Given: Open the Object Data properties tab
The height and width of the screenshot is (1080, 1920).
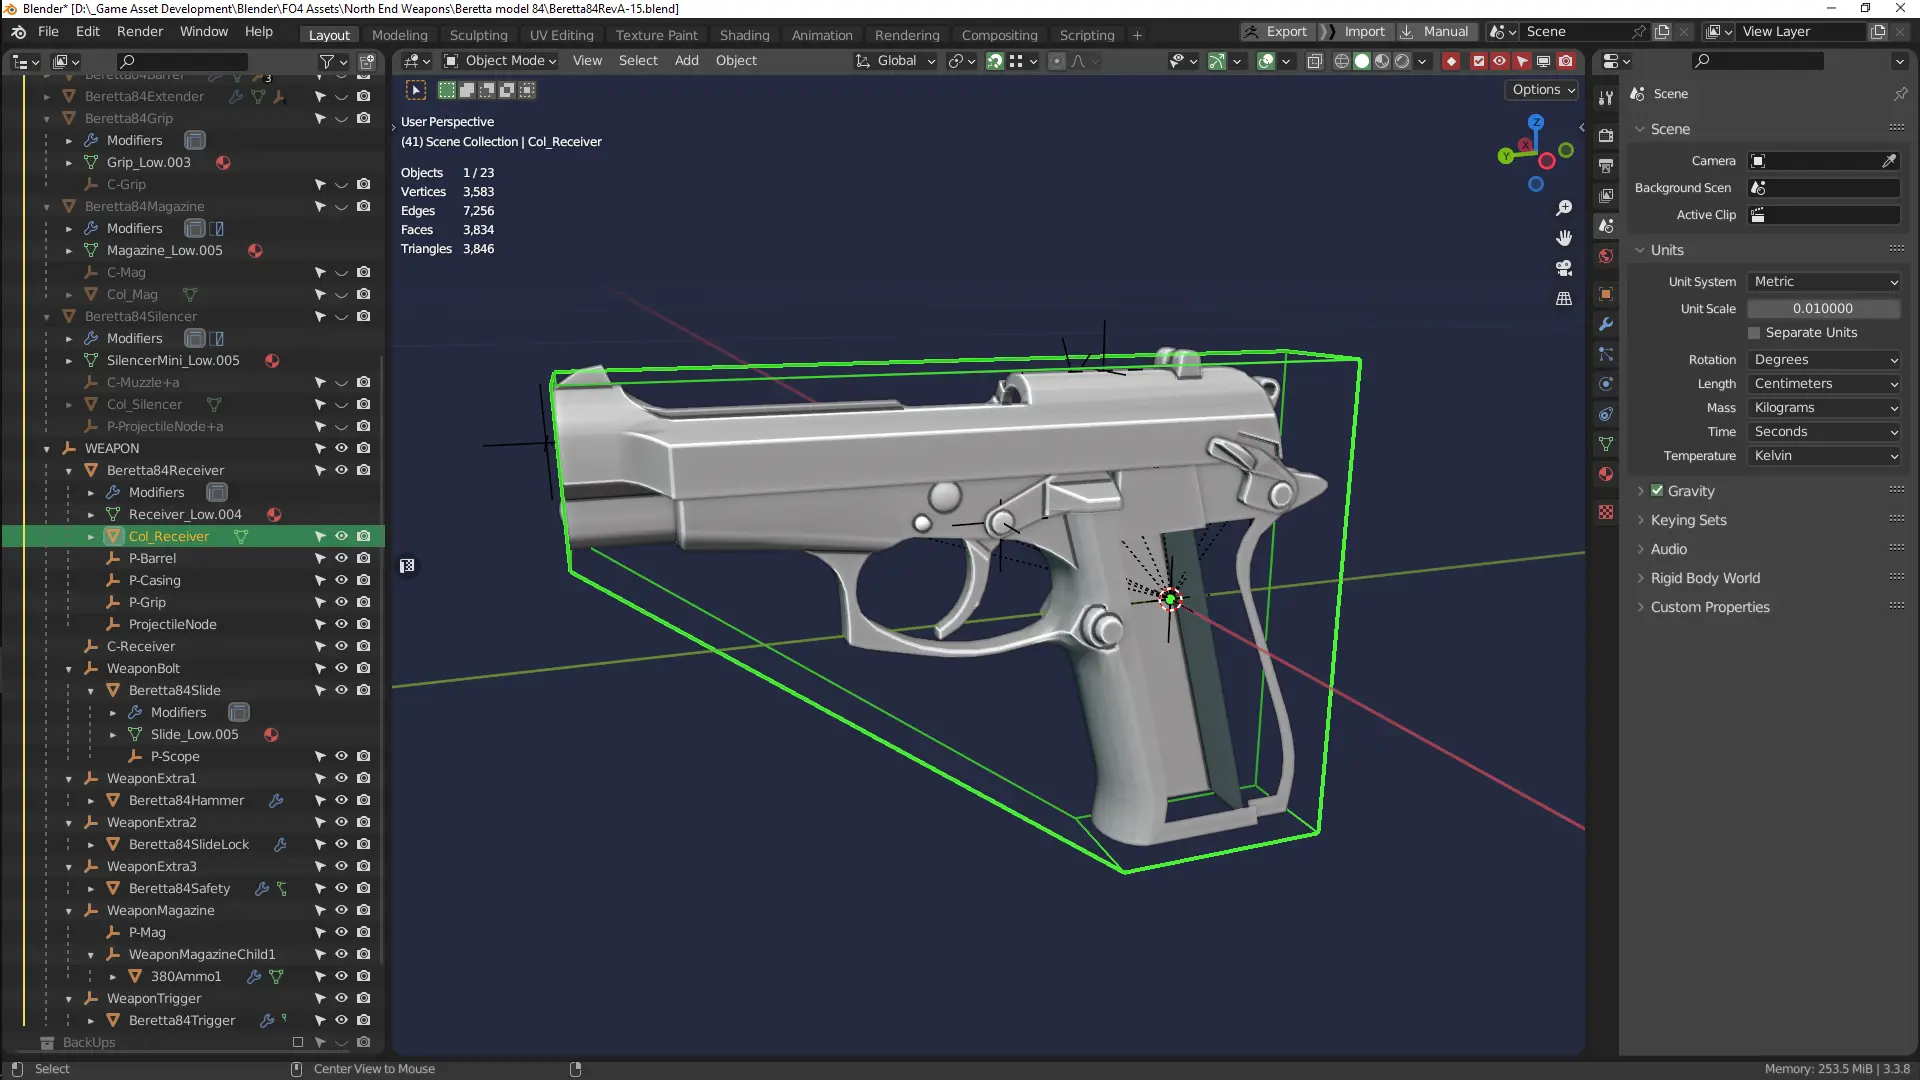Looking at the screenshot, I should 1606,444.
